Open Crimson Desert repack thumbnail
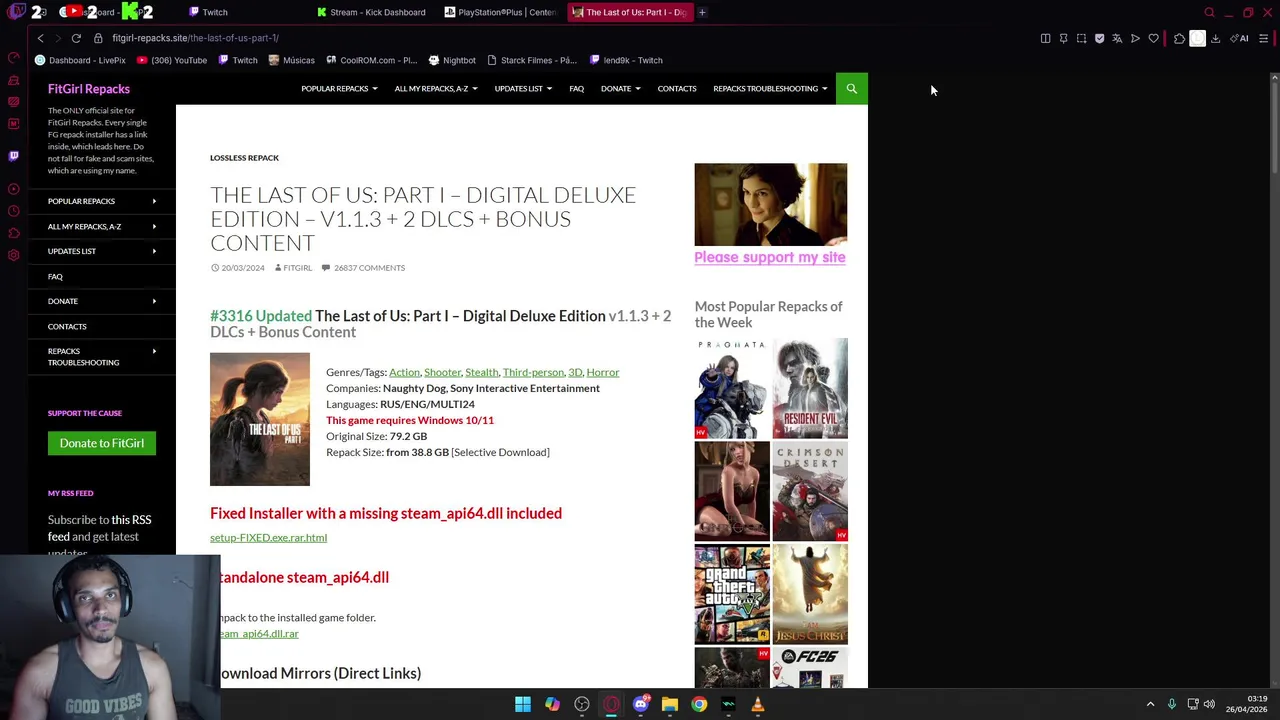The image size is (1280, 720). [810, 492]
